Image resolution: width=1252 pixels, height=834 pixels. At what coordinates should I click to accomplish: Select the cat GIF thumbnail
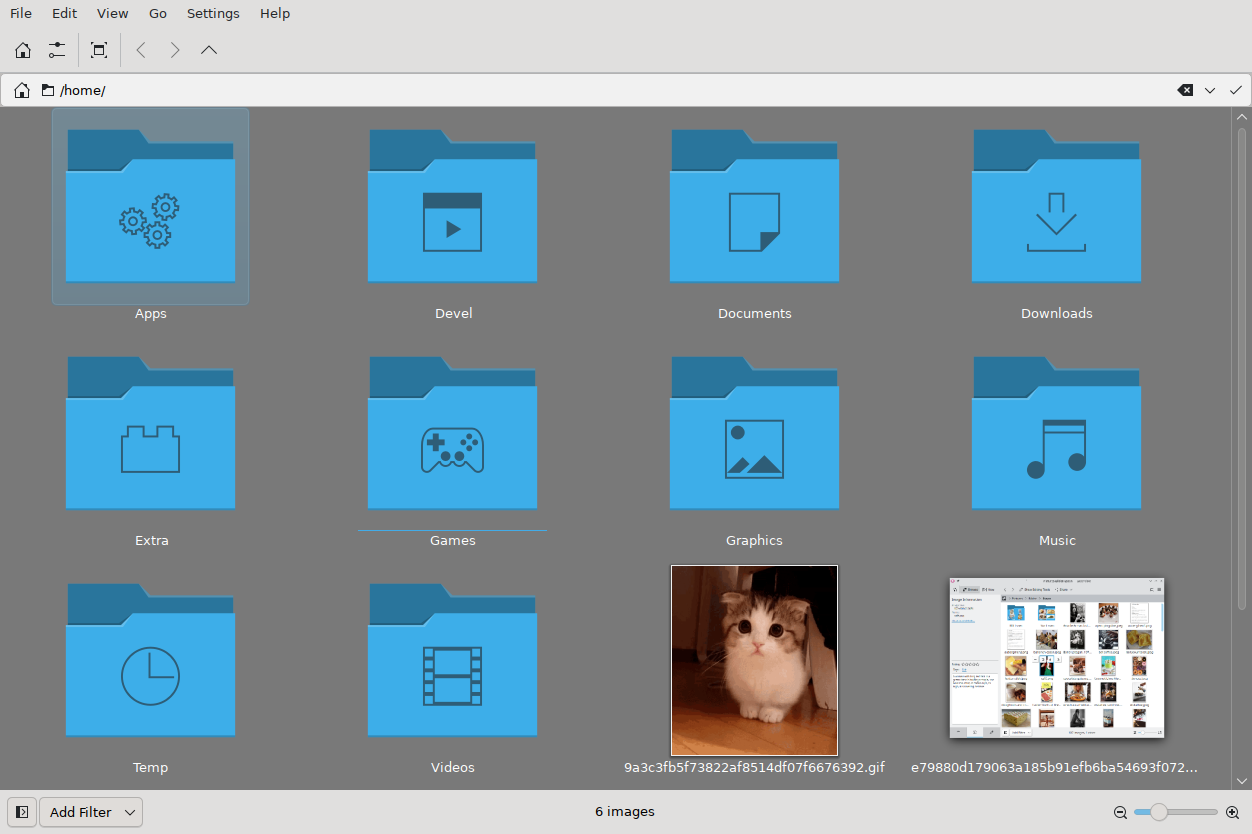754,660
